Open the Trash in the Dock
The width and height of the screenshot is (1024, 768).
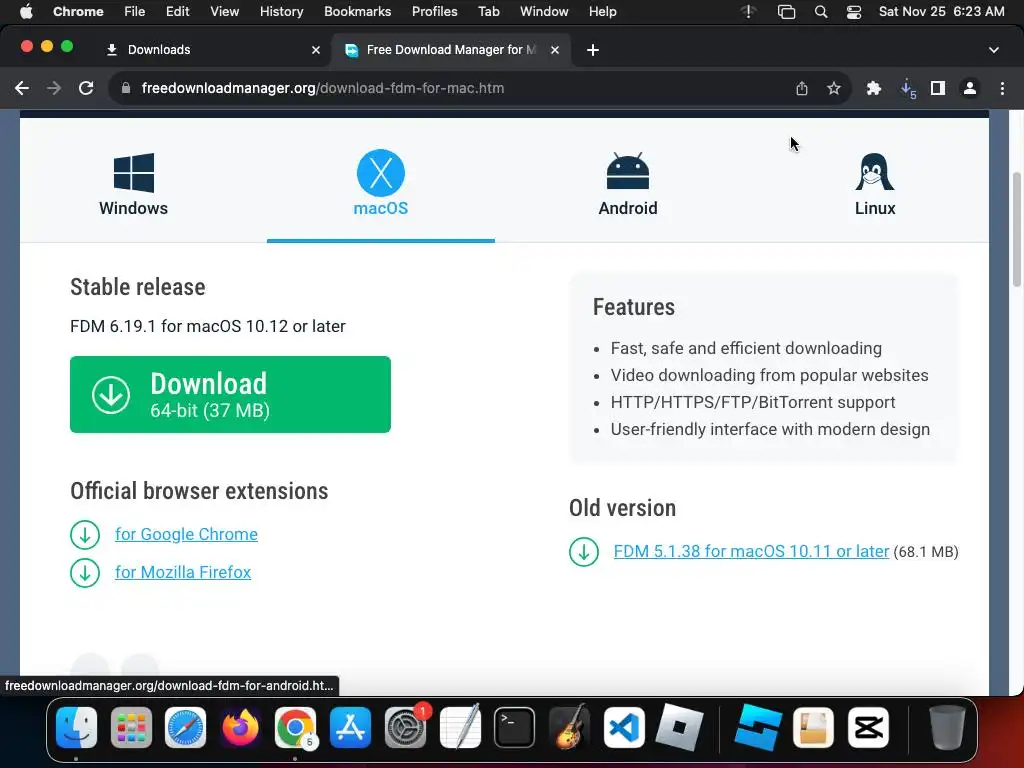coord(947,727)
